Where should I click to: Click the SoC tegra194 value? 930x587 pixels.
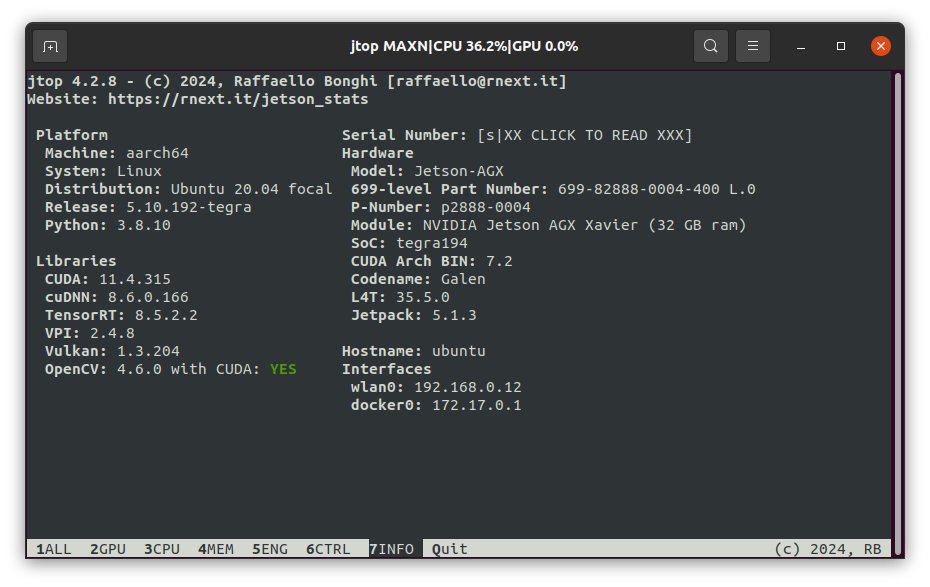point(432,243)
